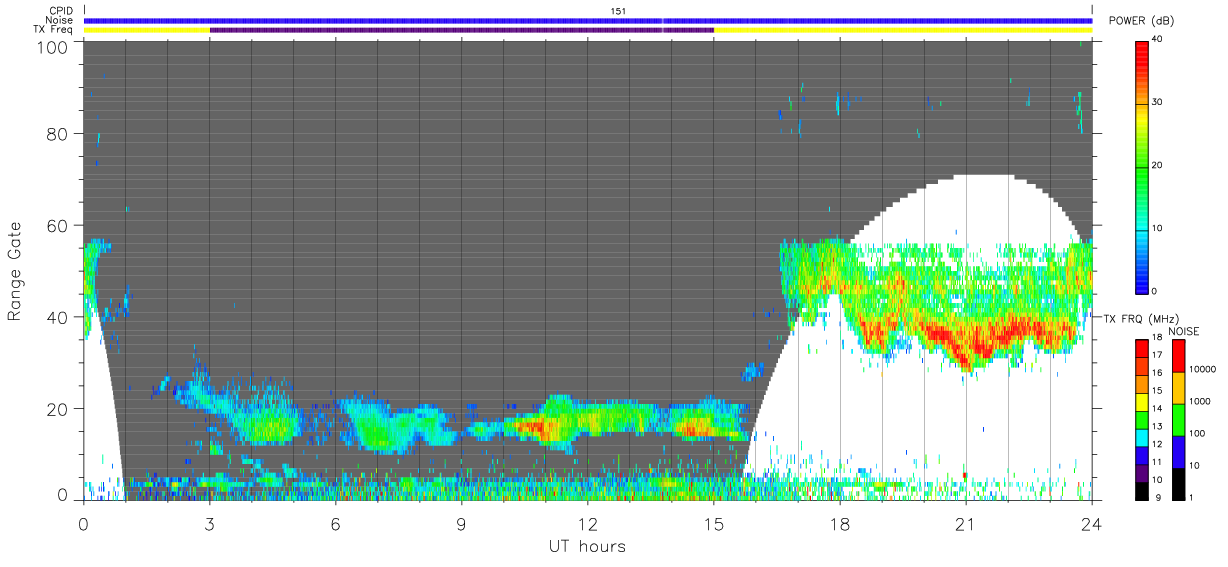This screenshot has height=567, width=1228.
Task: Click the '20' tick on the POWER colorbar
Action: [1157, 165]
